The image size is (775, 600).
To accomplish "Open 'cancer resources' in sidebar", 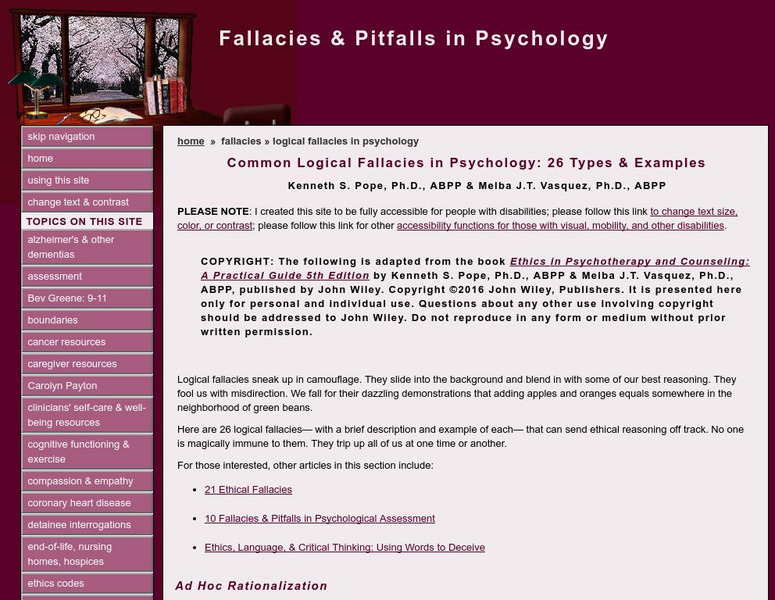I will point(87,342).
